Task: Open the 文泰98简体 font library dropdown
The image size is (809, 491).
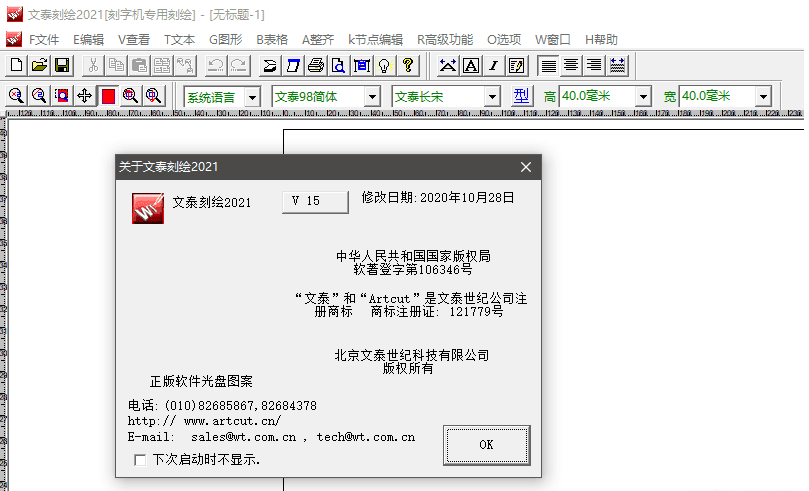Action: click(372, 96)
